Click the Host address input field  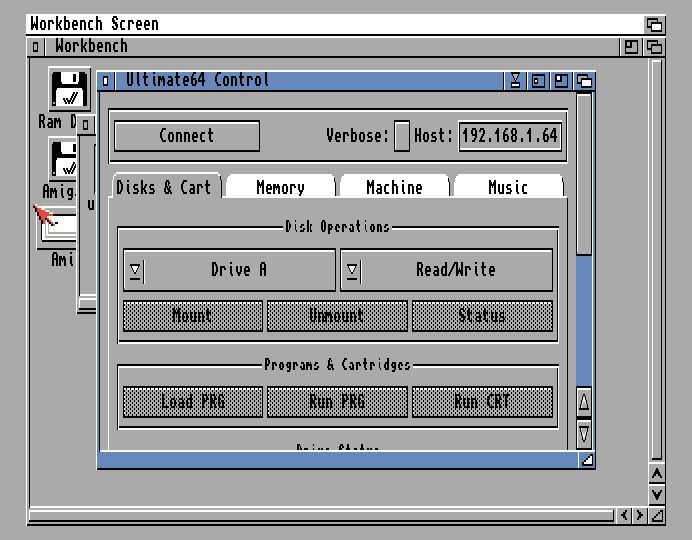pos(510,136)
